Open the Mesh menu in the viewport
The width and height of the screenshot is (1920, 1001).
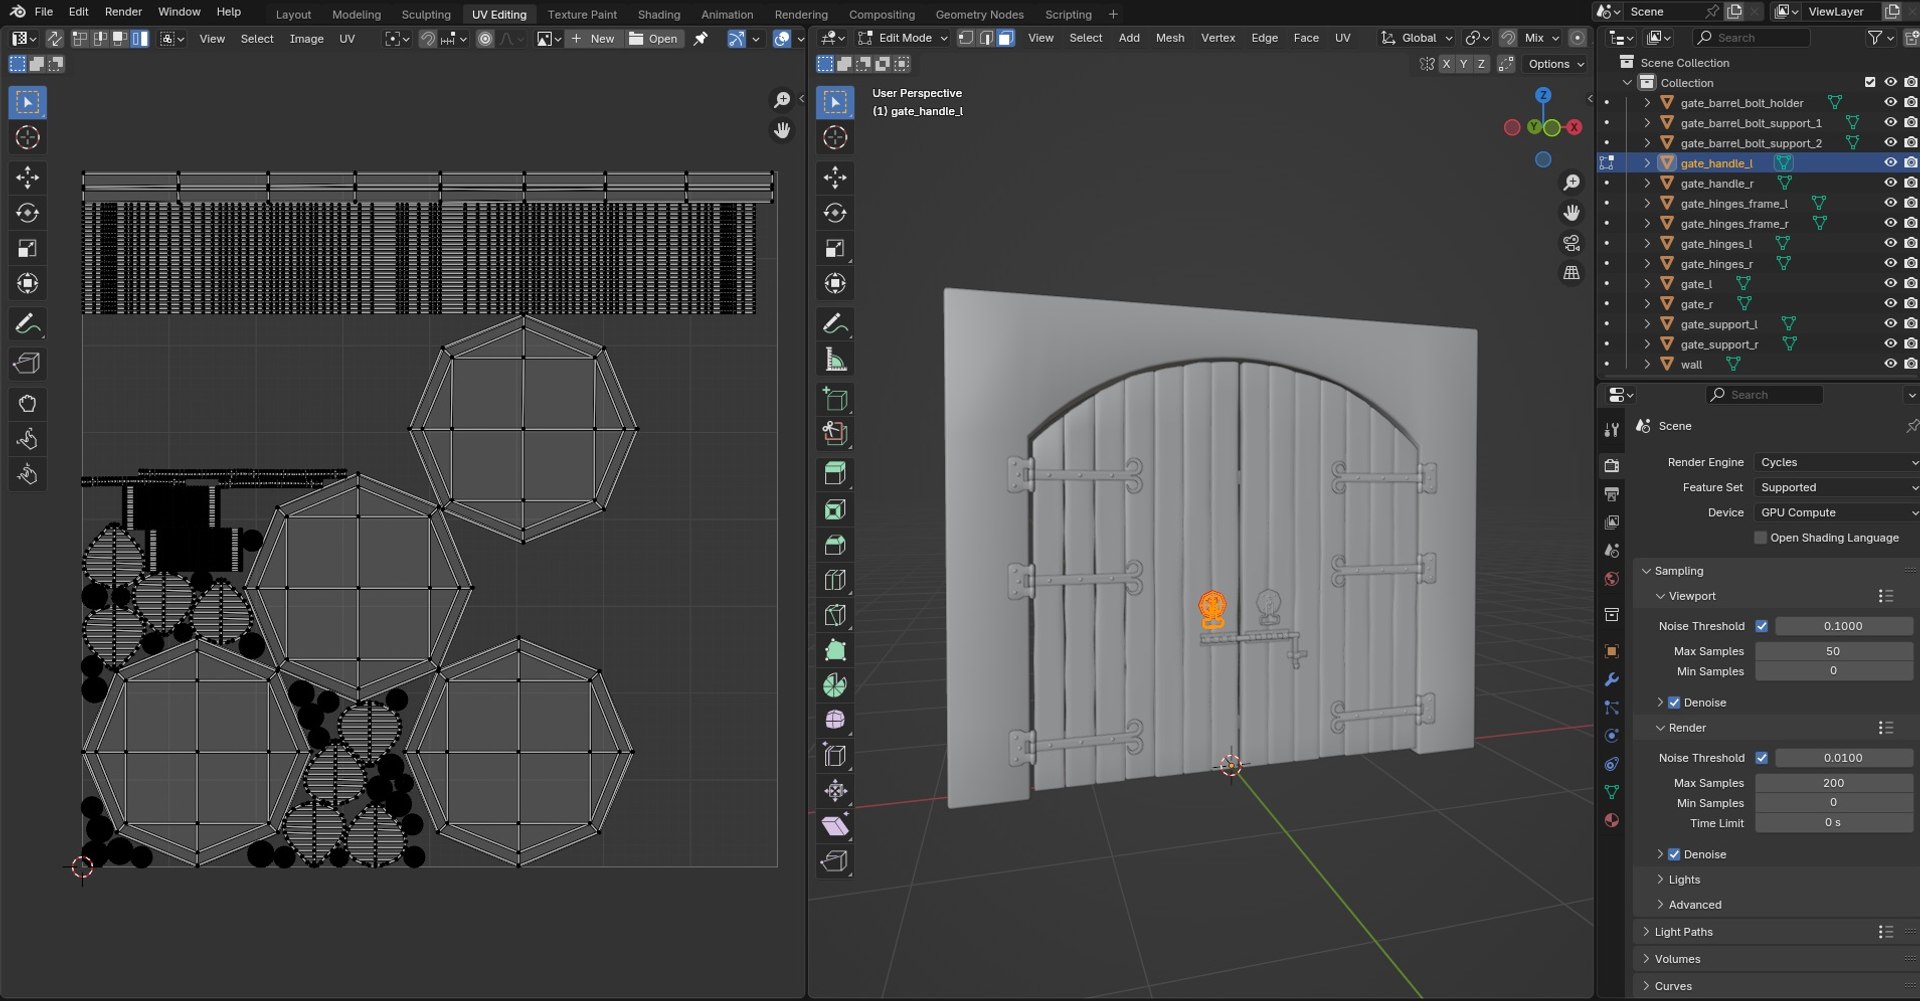1170,38
